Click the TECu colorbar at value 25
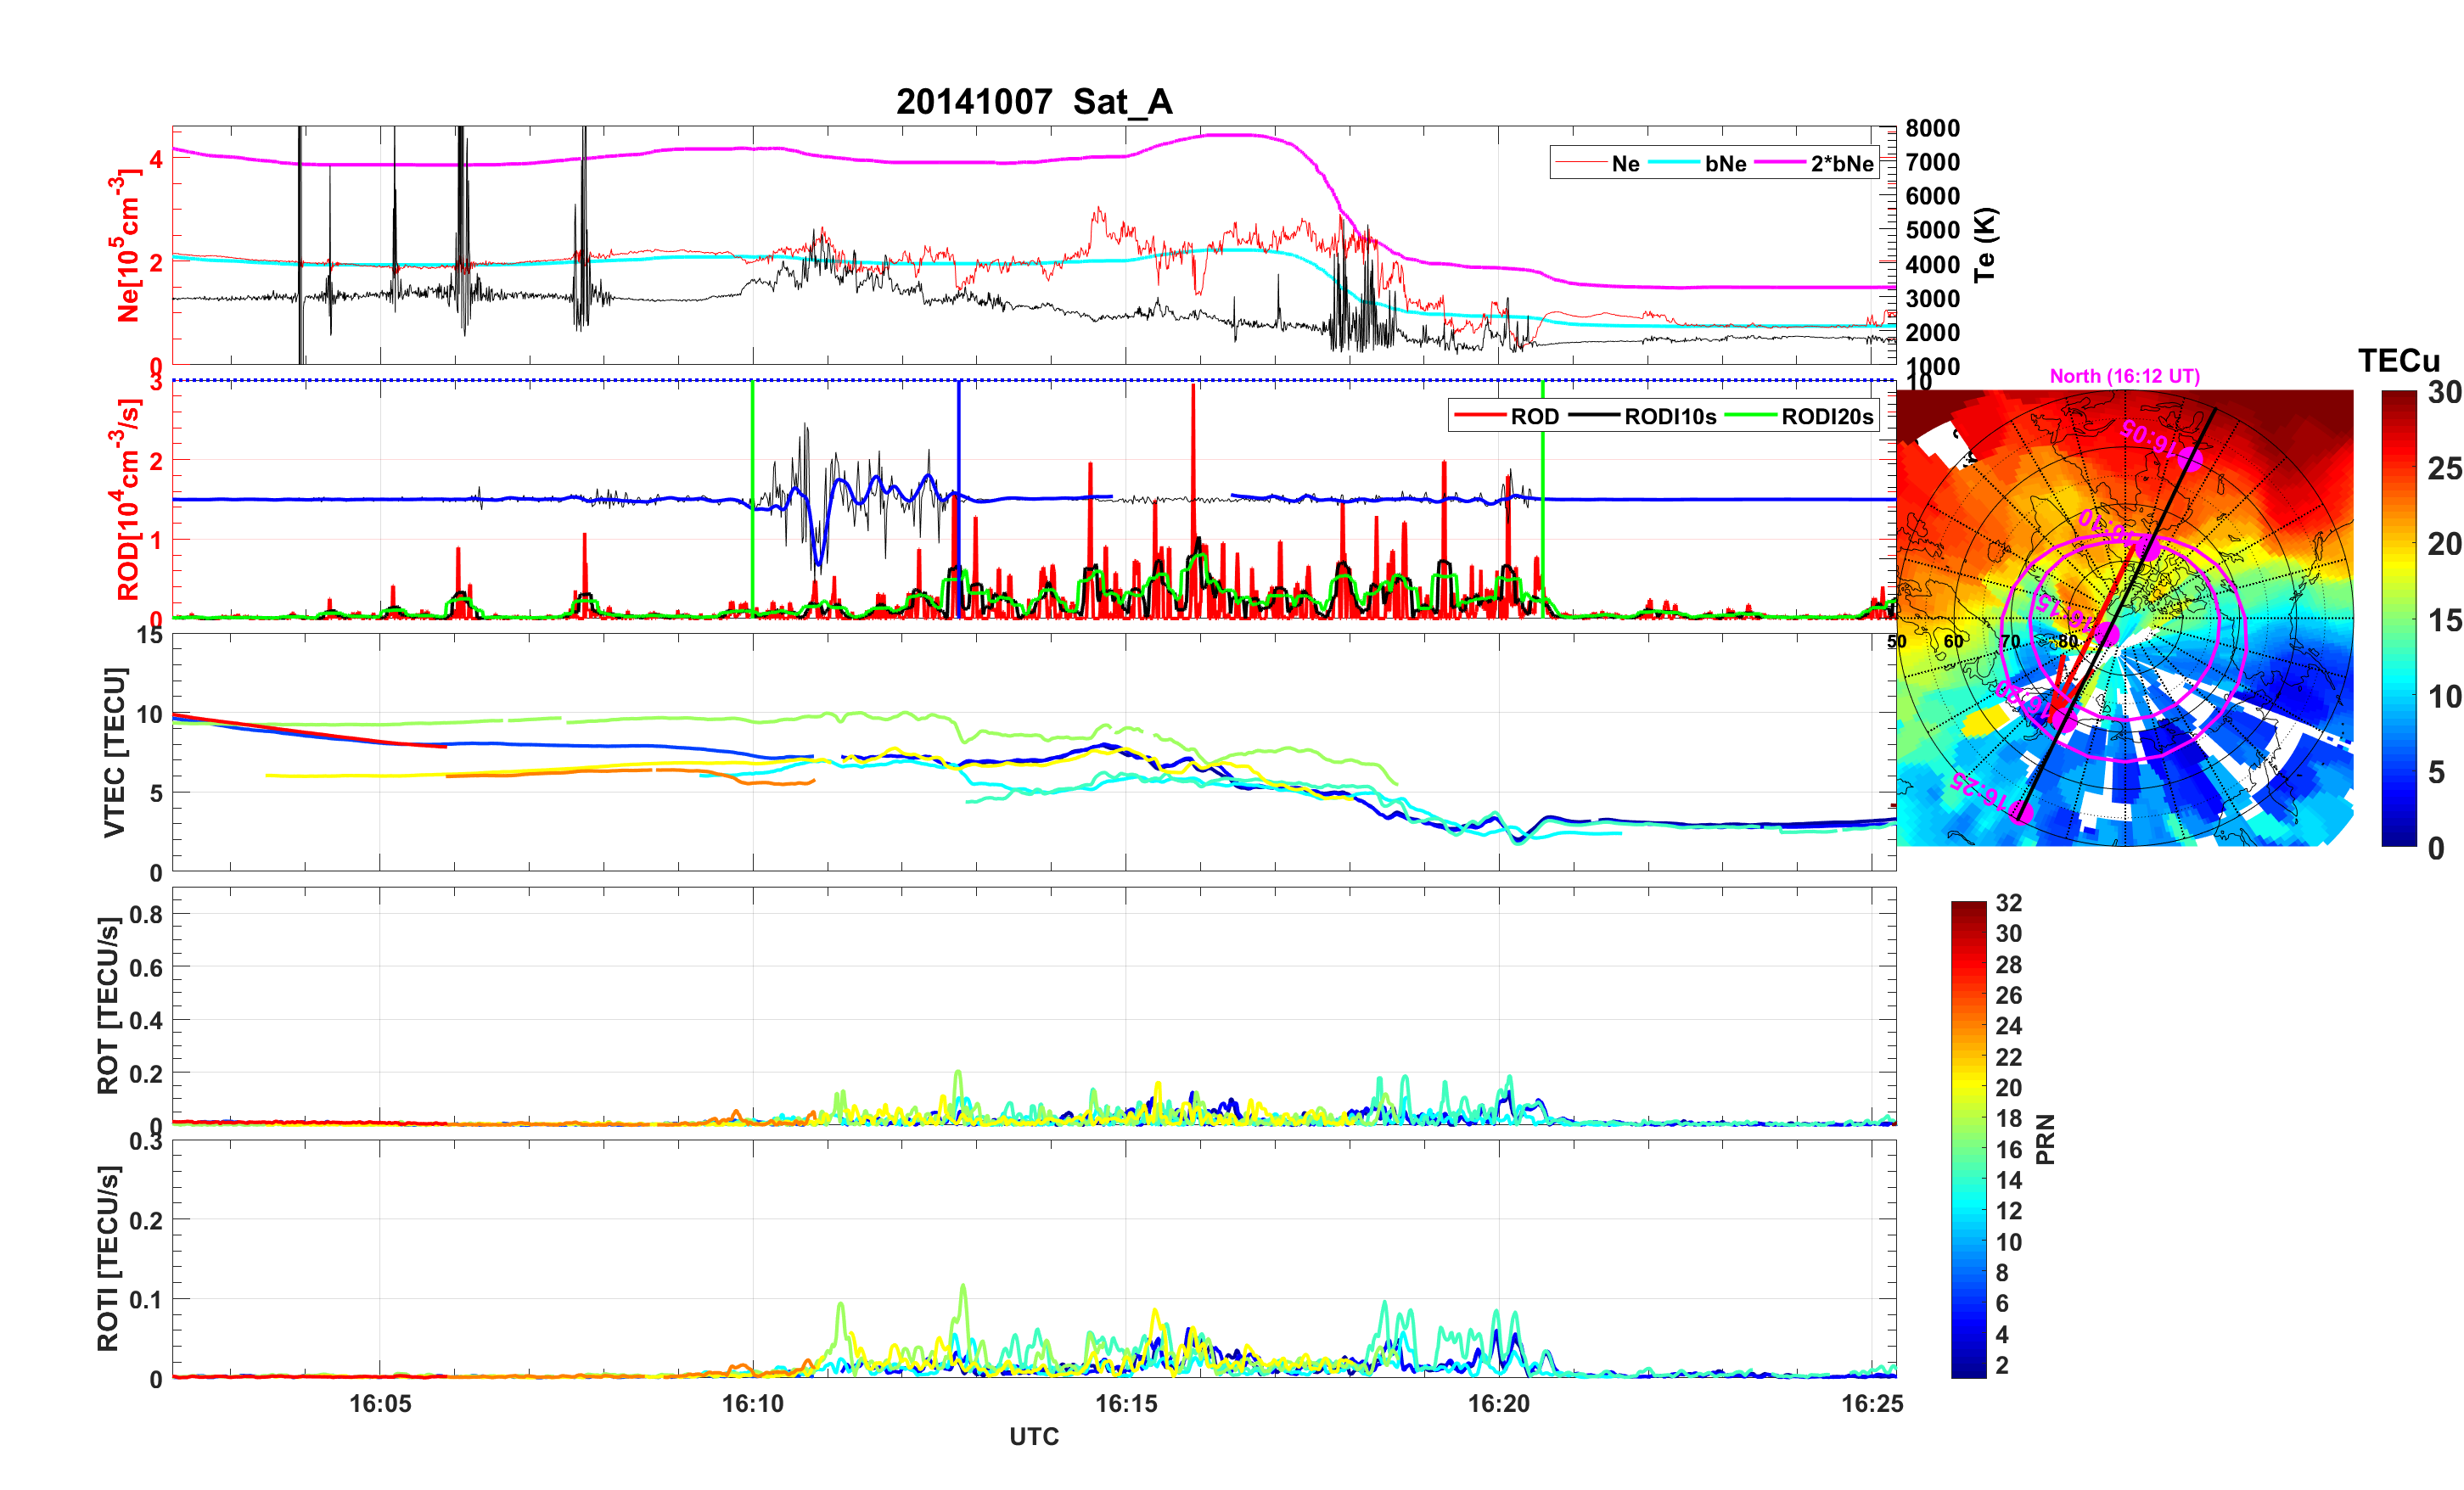 pos(2398,468)
